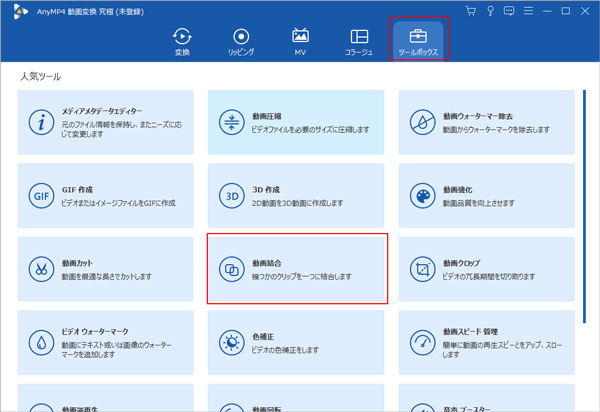This screenshot has width=600, height=412.
Task: Click the 動画強化 palette icon
Action: (422, 196)
